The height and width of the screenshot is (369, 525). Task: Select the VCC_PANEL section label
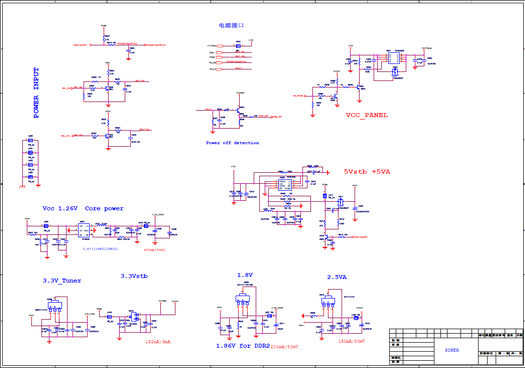[367, 115]
